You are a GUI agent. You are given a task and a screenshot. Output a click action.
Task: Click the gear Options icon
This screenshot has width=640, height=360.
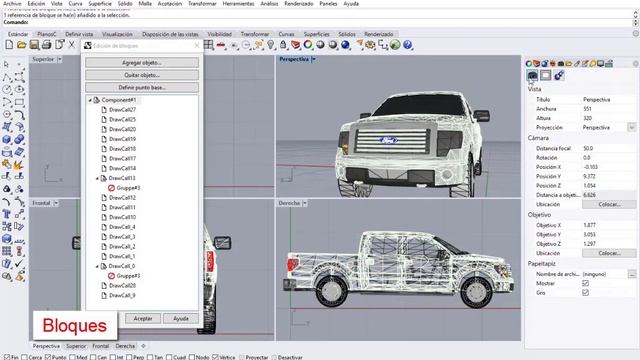click(x=370, y=45)
